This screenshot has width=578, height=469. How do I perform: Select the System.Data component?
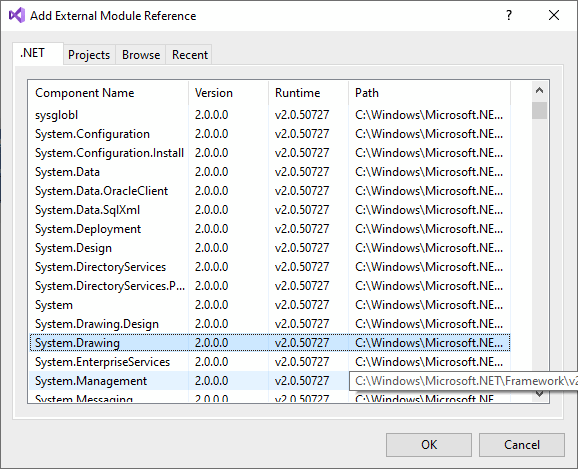point(270,172)
